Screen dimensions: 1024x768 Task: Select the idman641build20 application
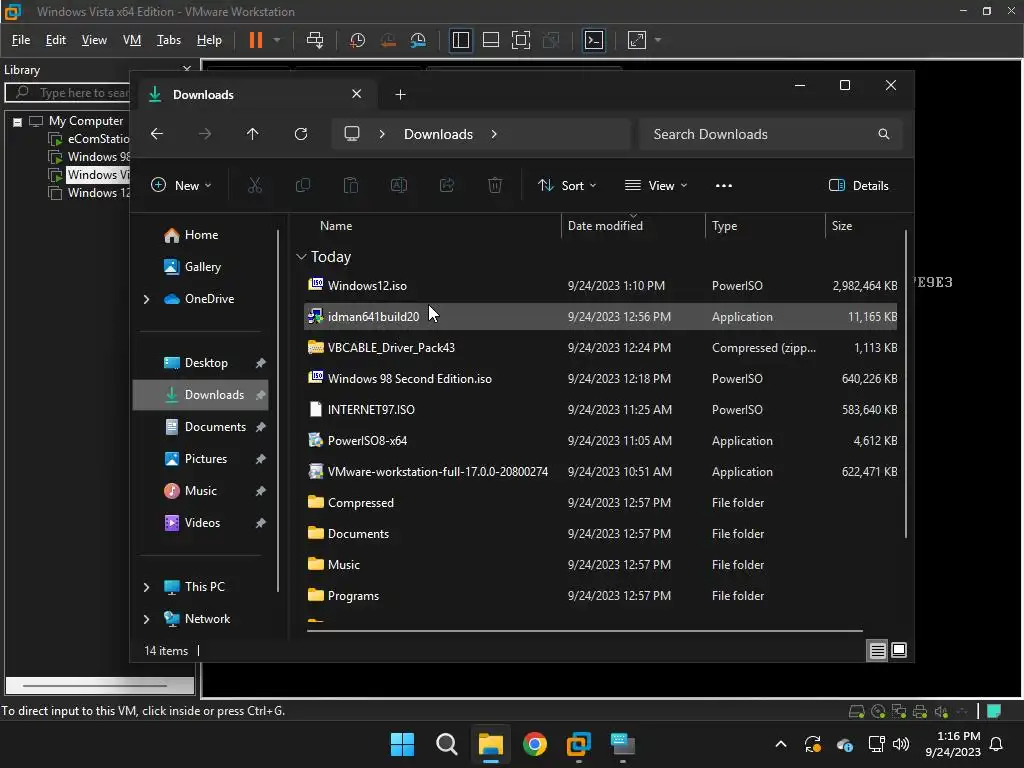(600, 317)
